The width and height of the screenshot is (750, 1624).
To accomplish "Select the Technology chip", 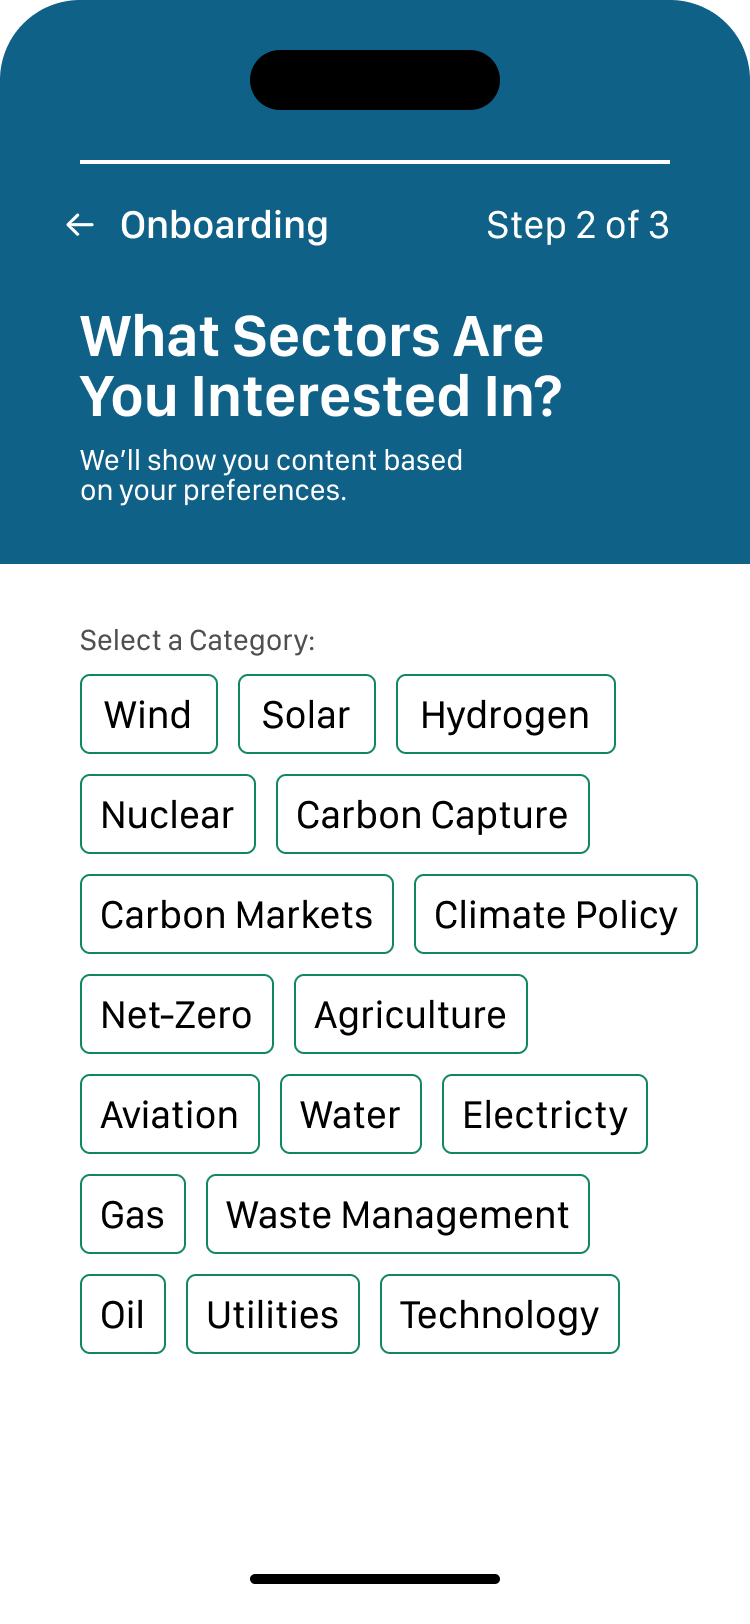I will [x=500, y=1314].
